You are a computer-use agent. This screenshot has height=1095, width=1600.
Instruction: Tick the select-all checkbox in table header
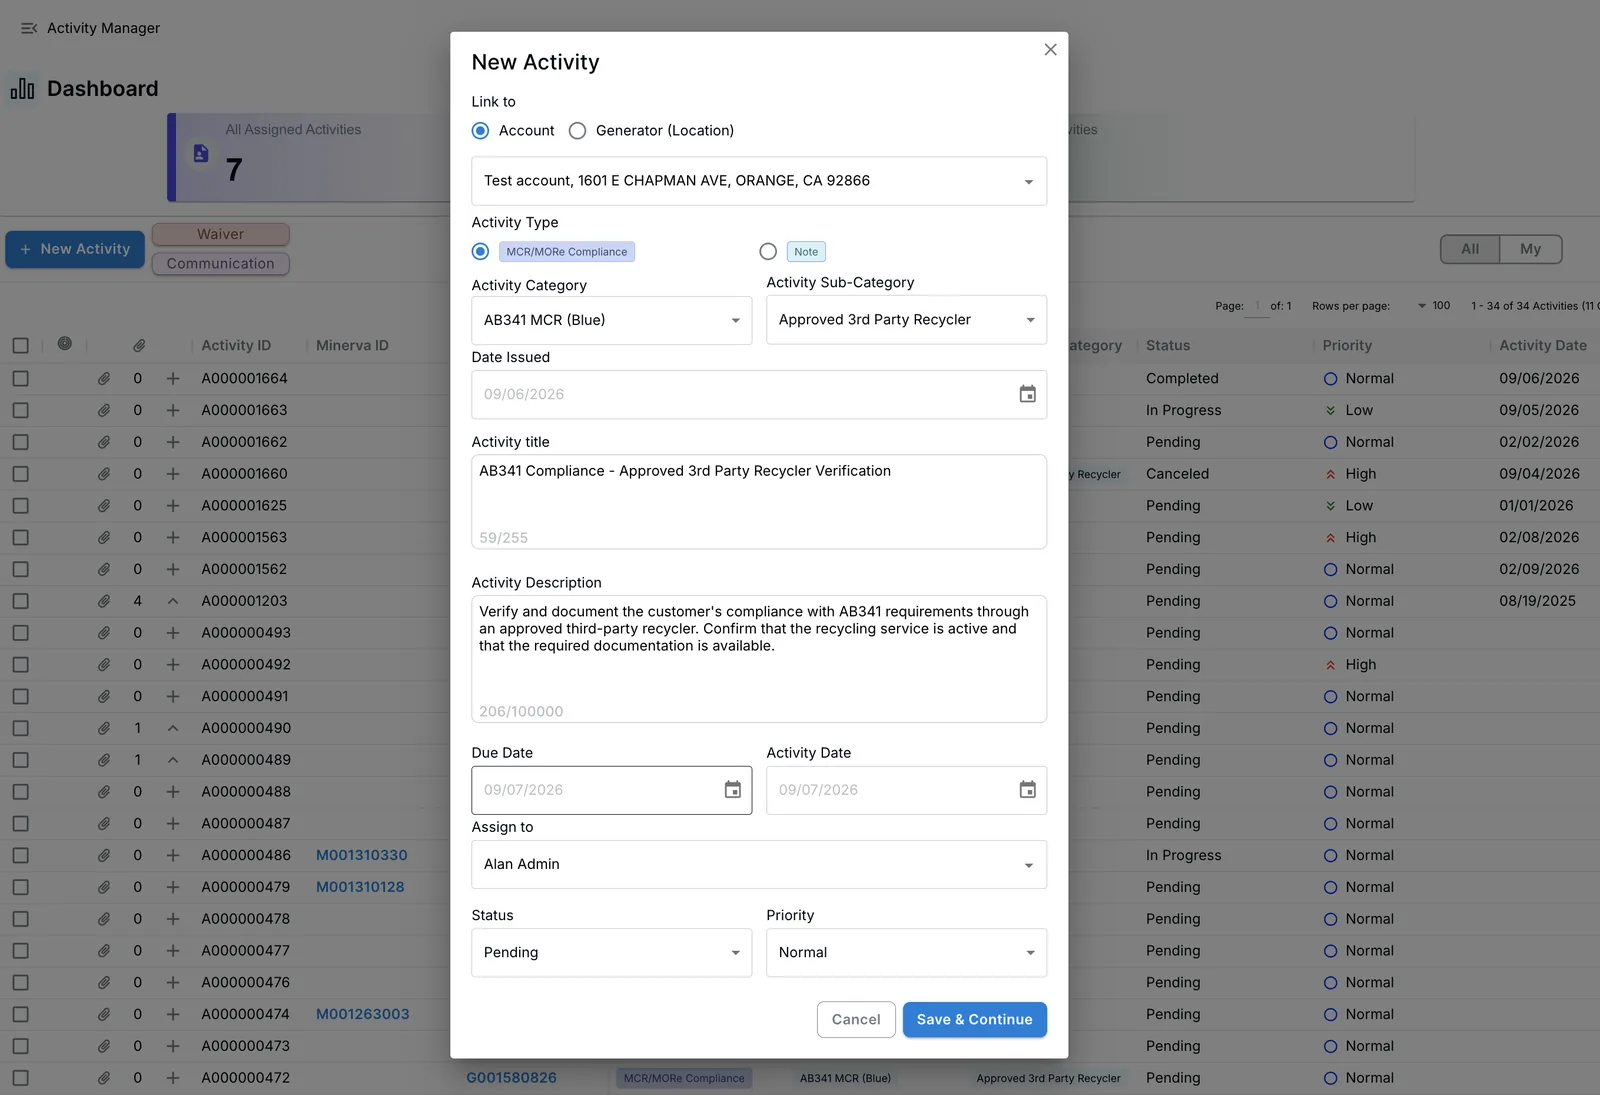coord(20,345)
